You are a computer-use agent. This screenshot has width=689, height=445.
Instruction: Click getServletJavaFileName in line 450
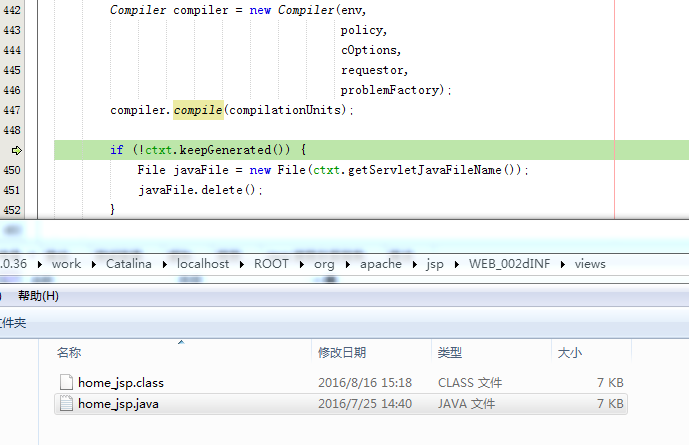pos(424,170)
